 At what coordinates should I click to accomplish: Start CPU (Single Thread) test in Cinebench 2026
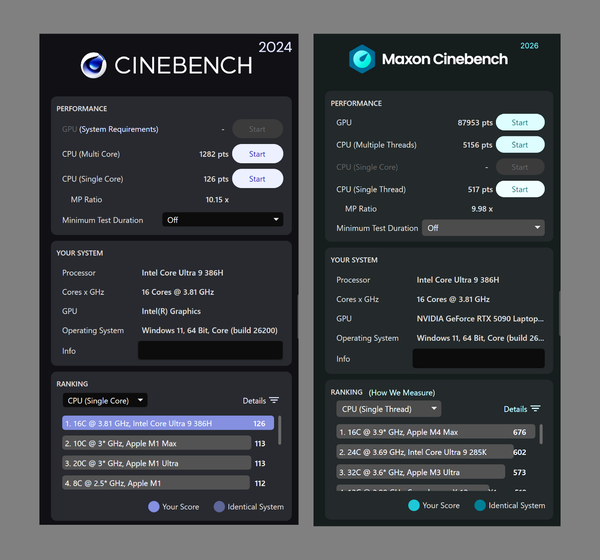click(x=520, y=189)
